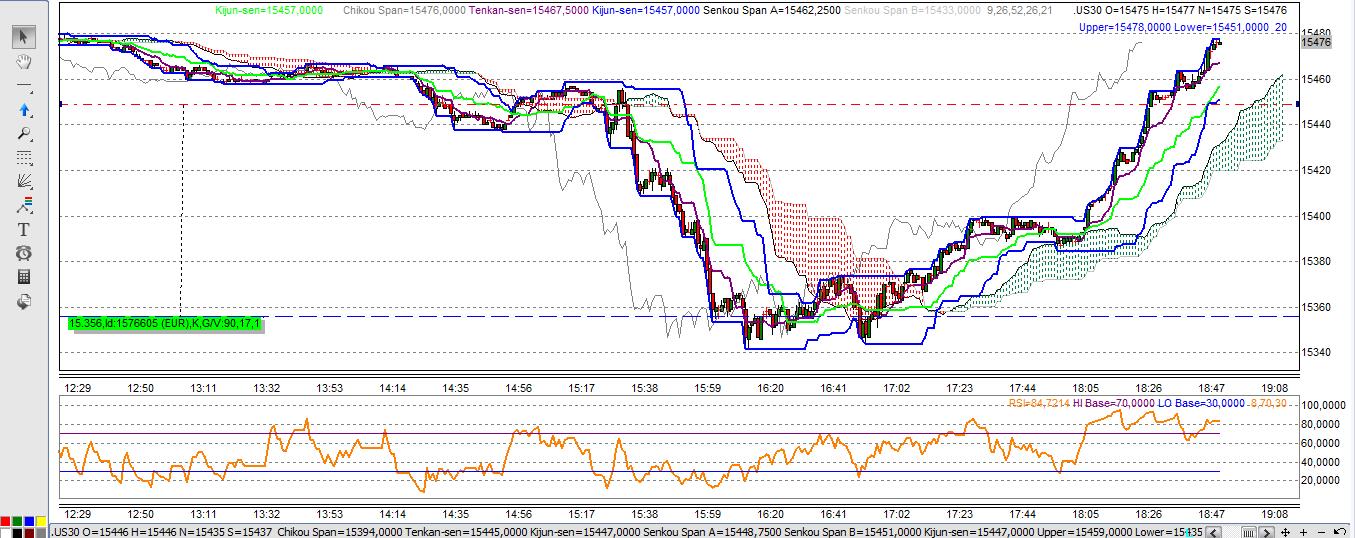The width and height of the screenshot is (1355, 538).
Task: Choose the horizontal line drawing tool
Action: 24,86
